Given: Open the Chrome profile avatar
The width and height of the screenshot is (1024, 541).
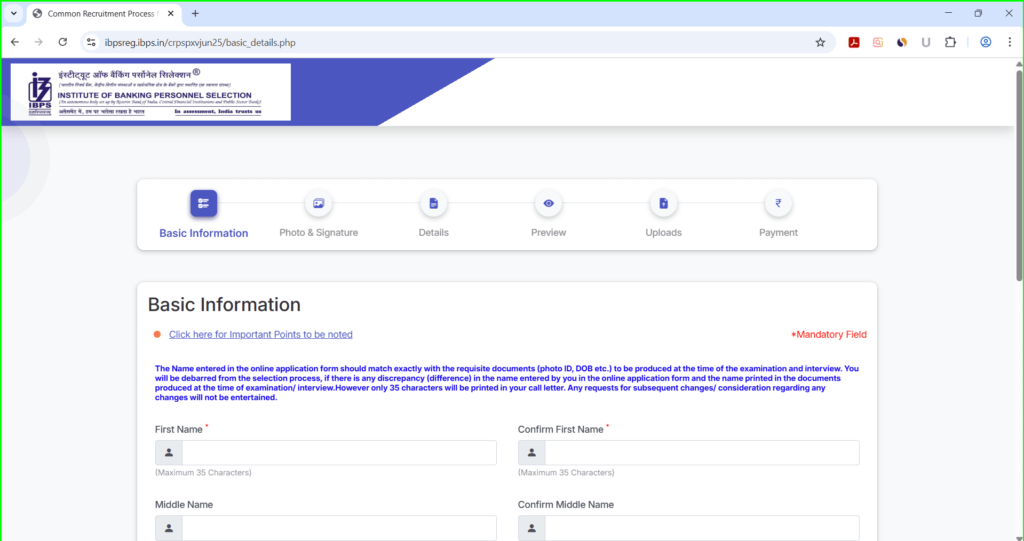Looking at the screenshot, I should coord(985,42).
